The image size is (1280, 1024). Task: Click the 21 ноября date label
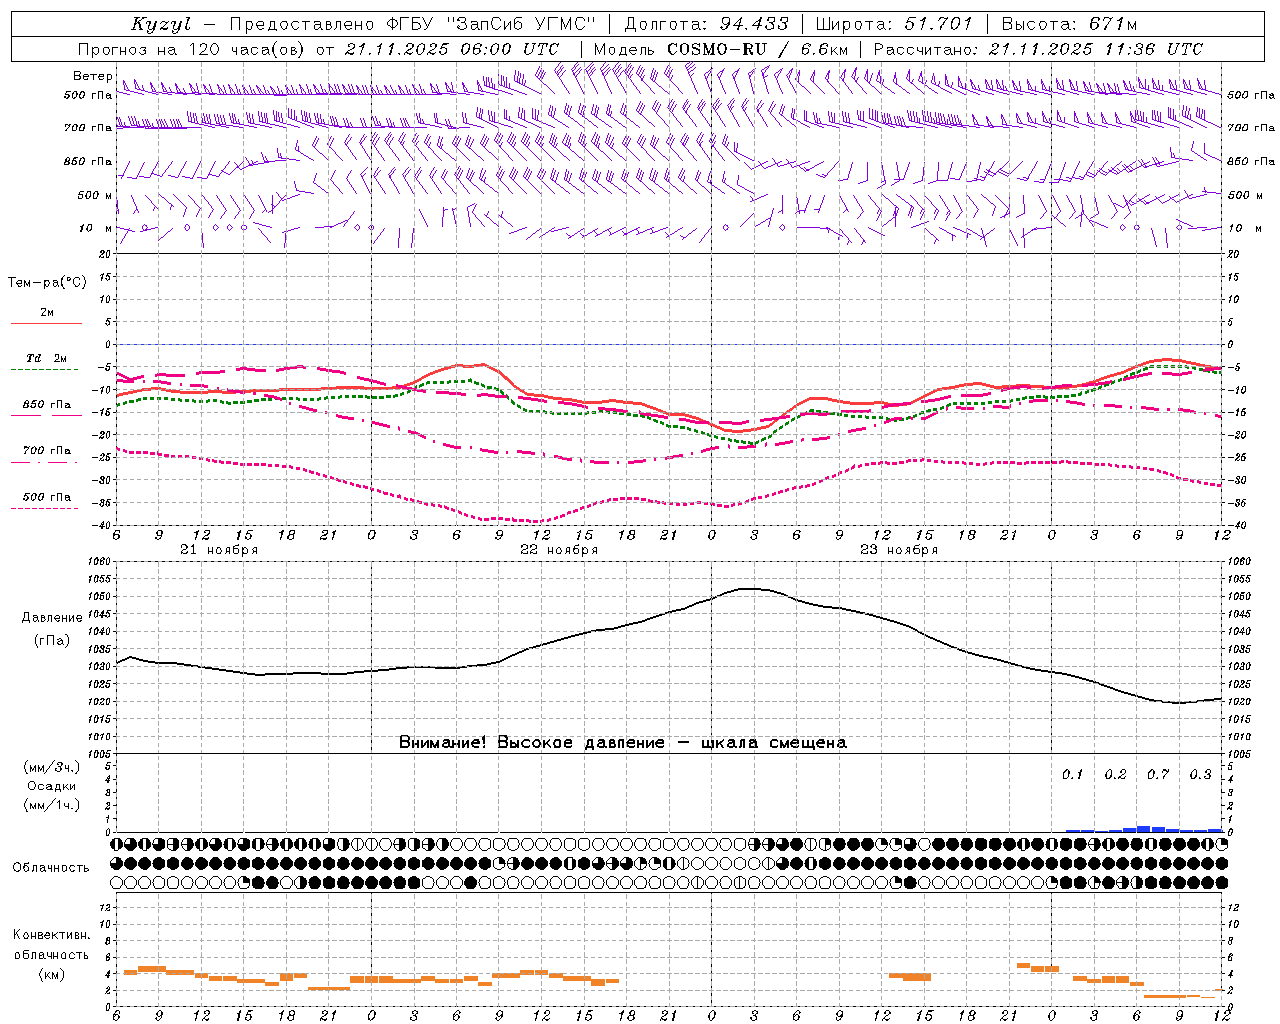tap(219, 550)
